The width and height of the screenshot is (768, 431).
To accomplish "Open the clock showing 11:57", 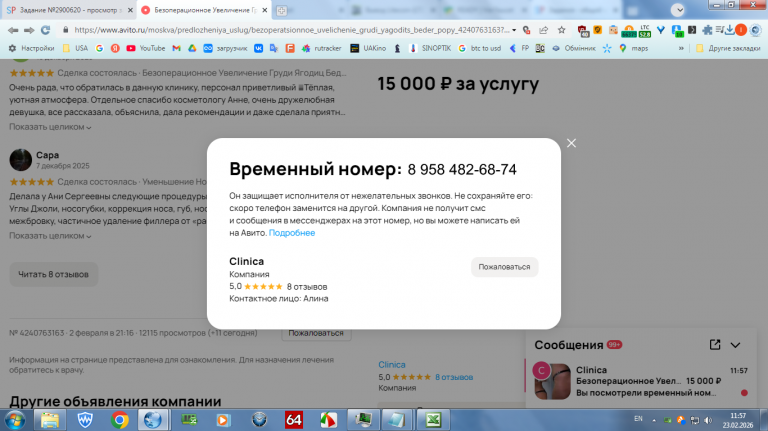I will (738, 420).
